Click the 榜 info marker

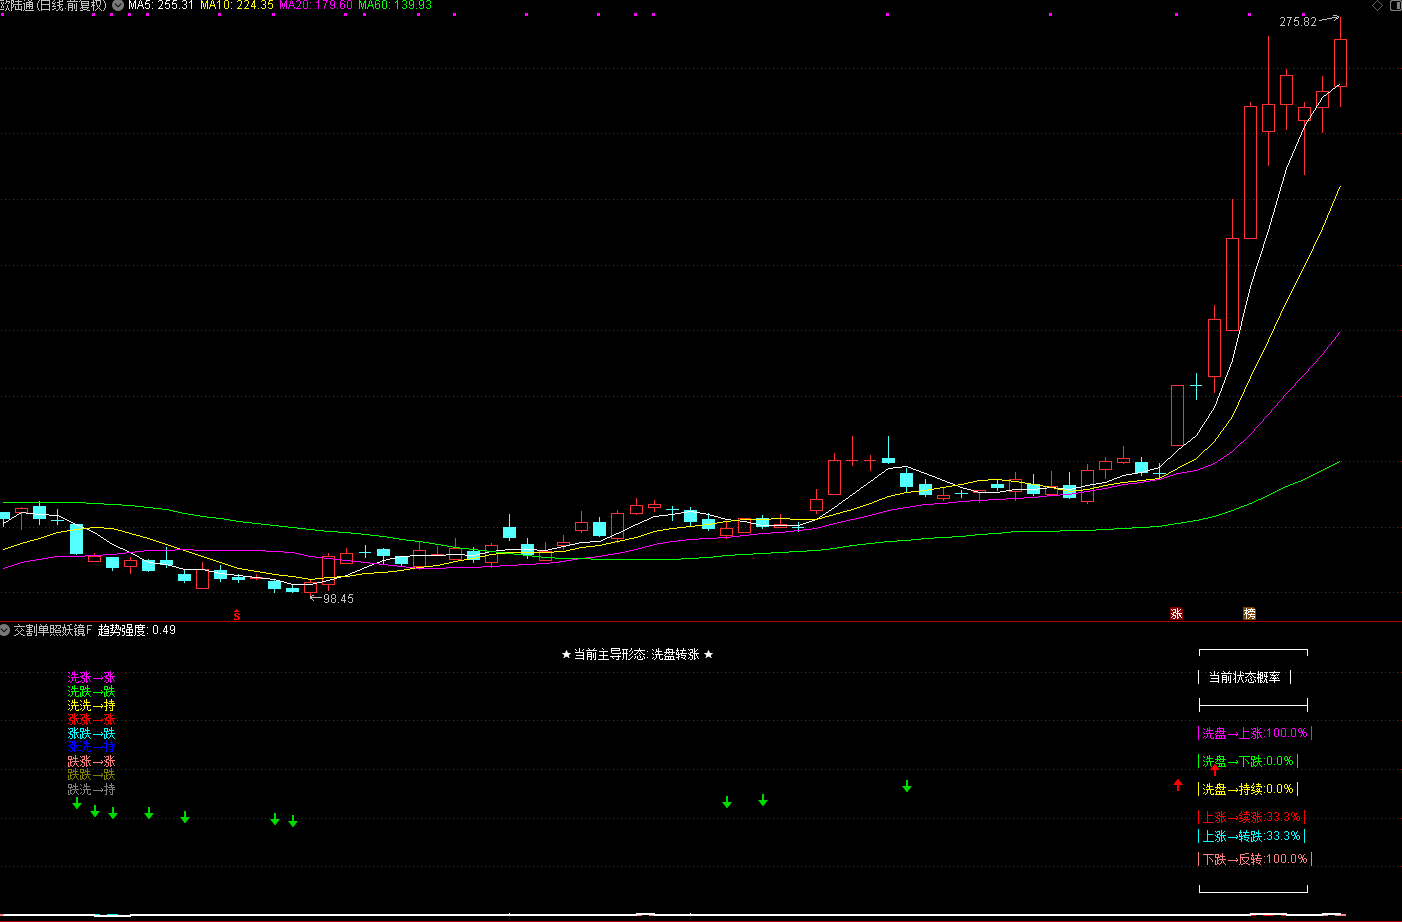point(1249,614)
